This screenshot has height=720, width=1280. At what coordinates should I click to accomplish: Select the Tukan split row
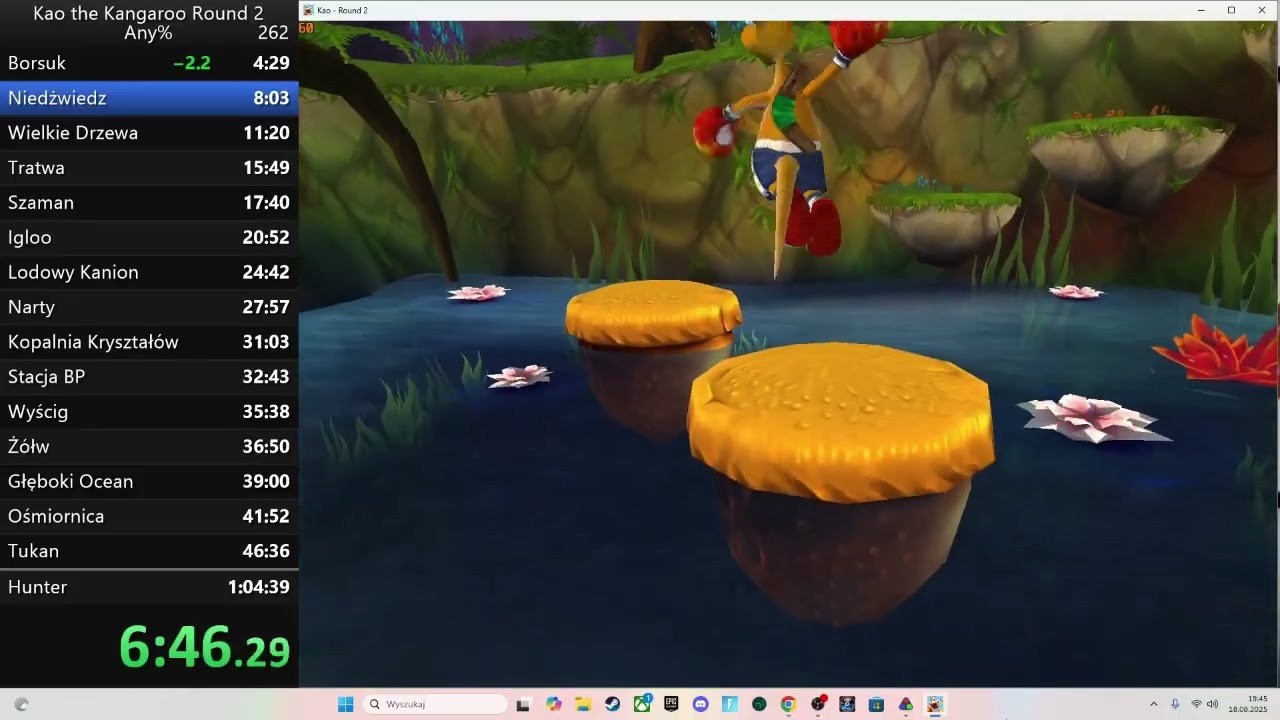[x=149, y=551]
